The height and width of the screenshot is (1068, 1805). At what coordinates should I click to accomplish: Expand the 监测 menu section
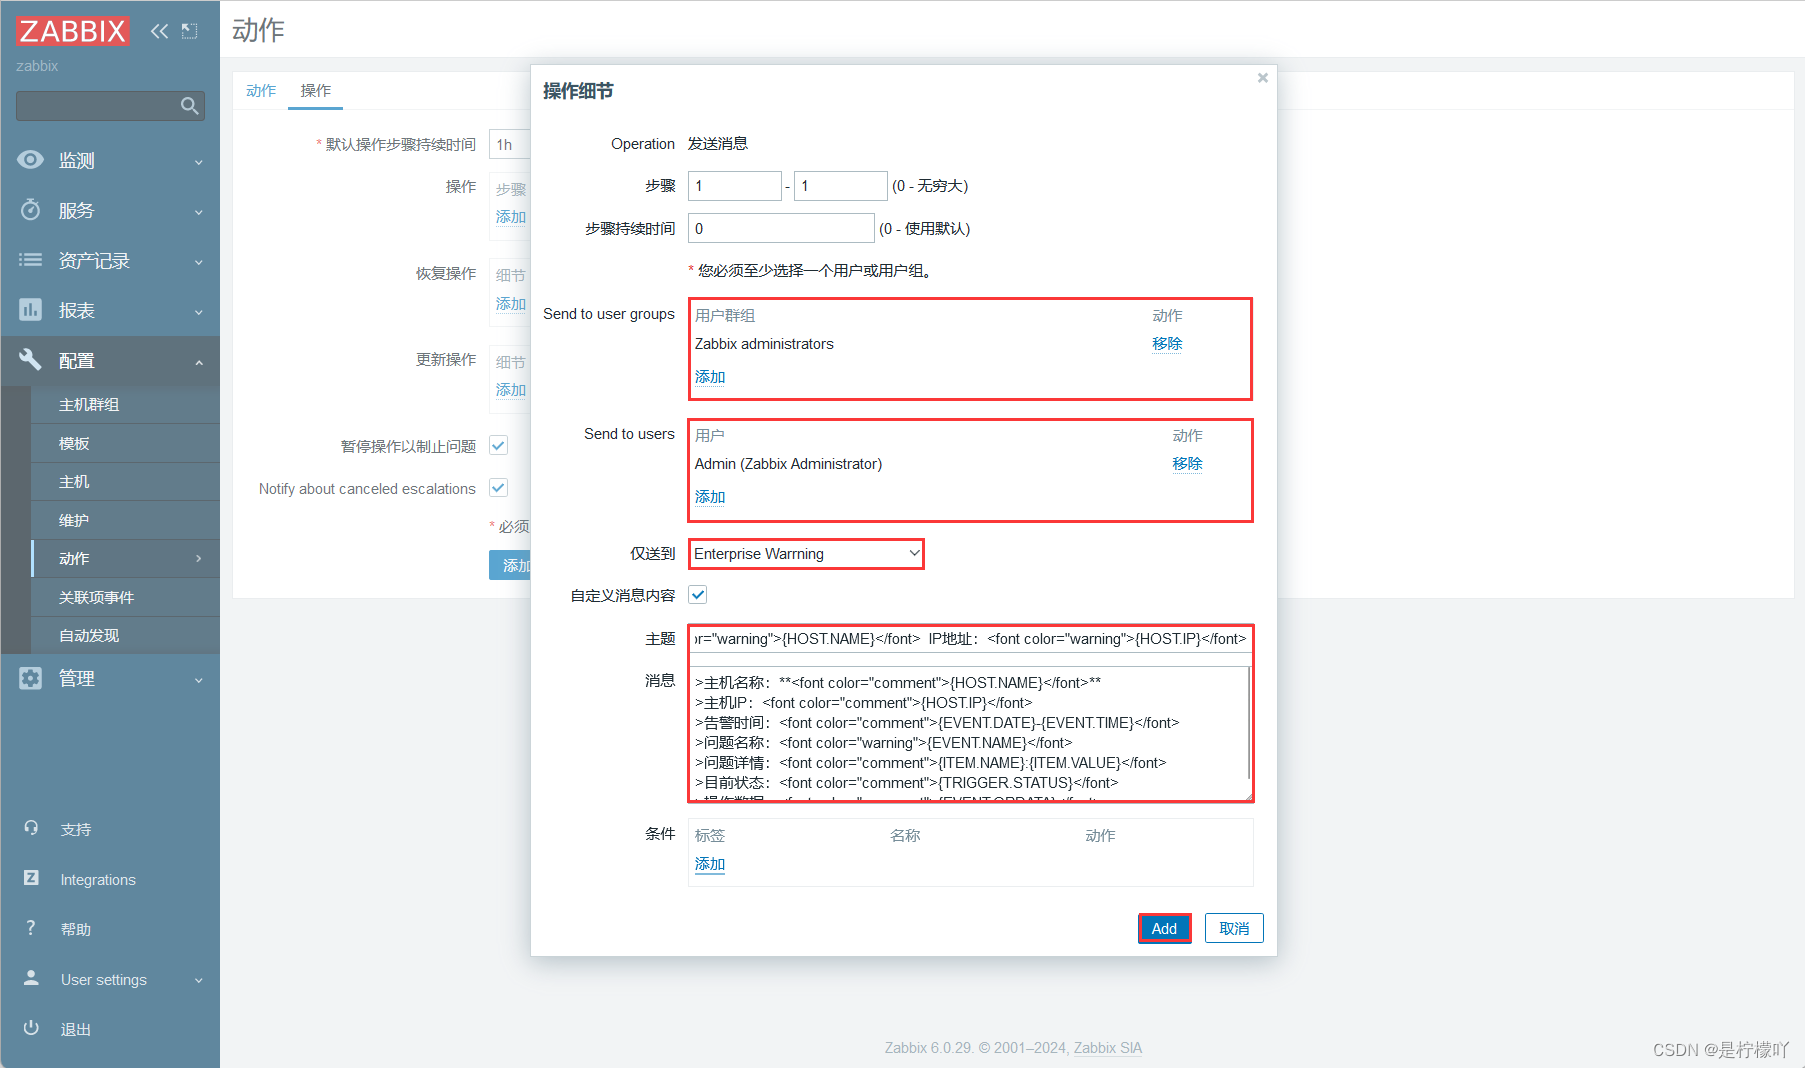(x=199, y=162)
